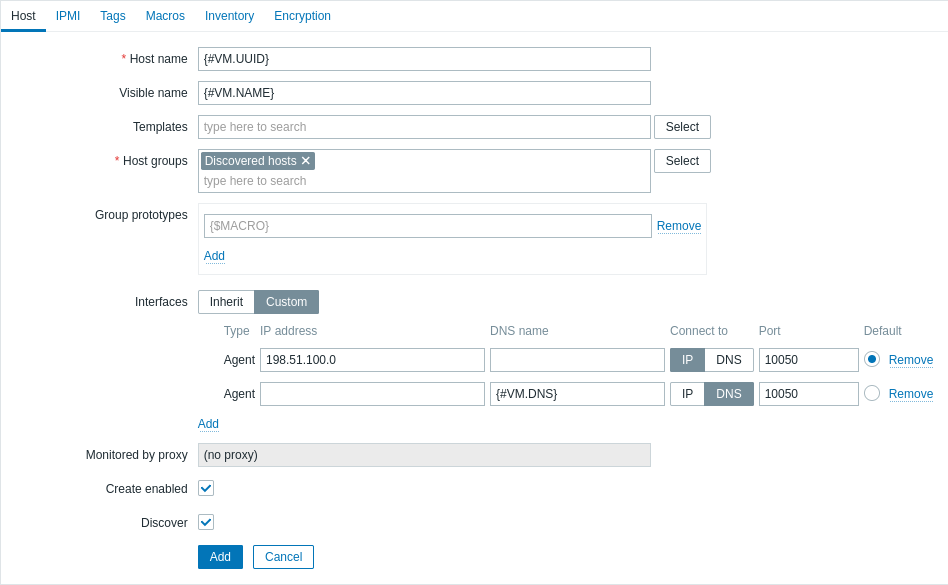Add a new interface row
Image resolution: width=948 pixels, height=585 pixels.
[208, 424]
